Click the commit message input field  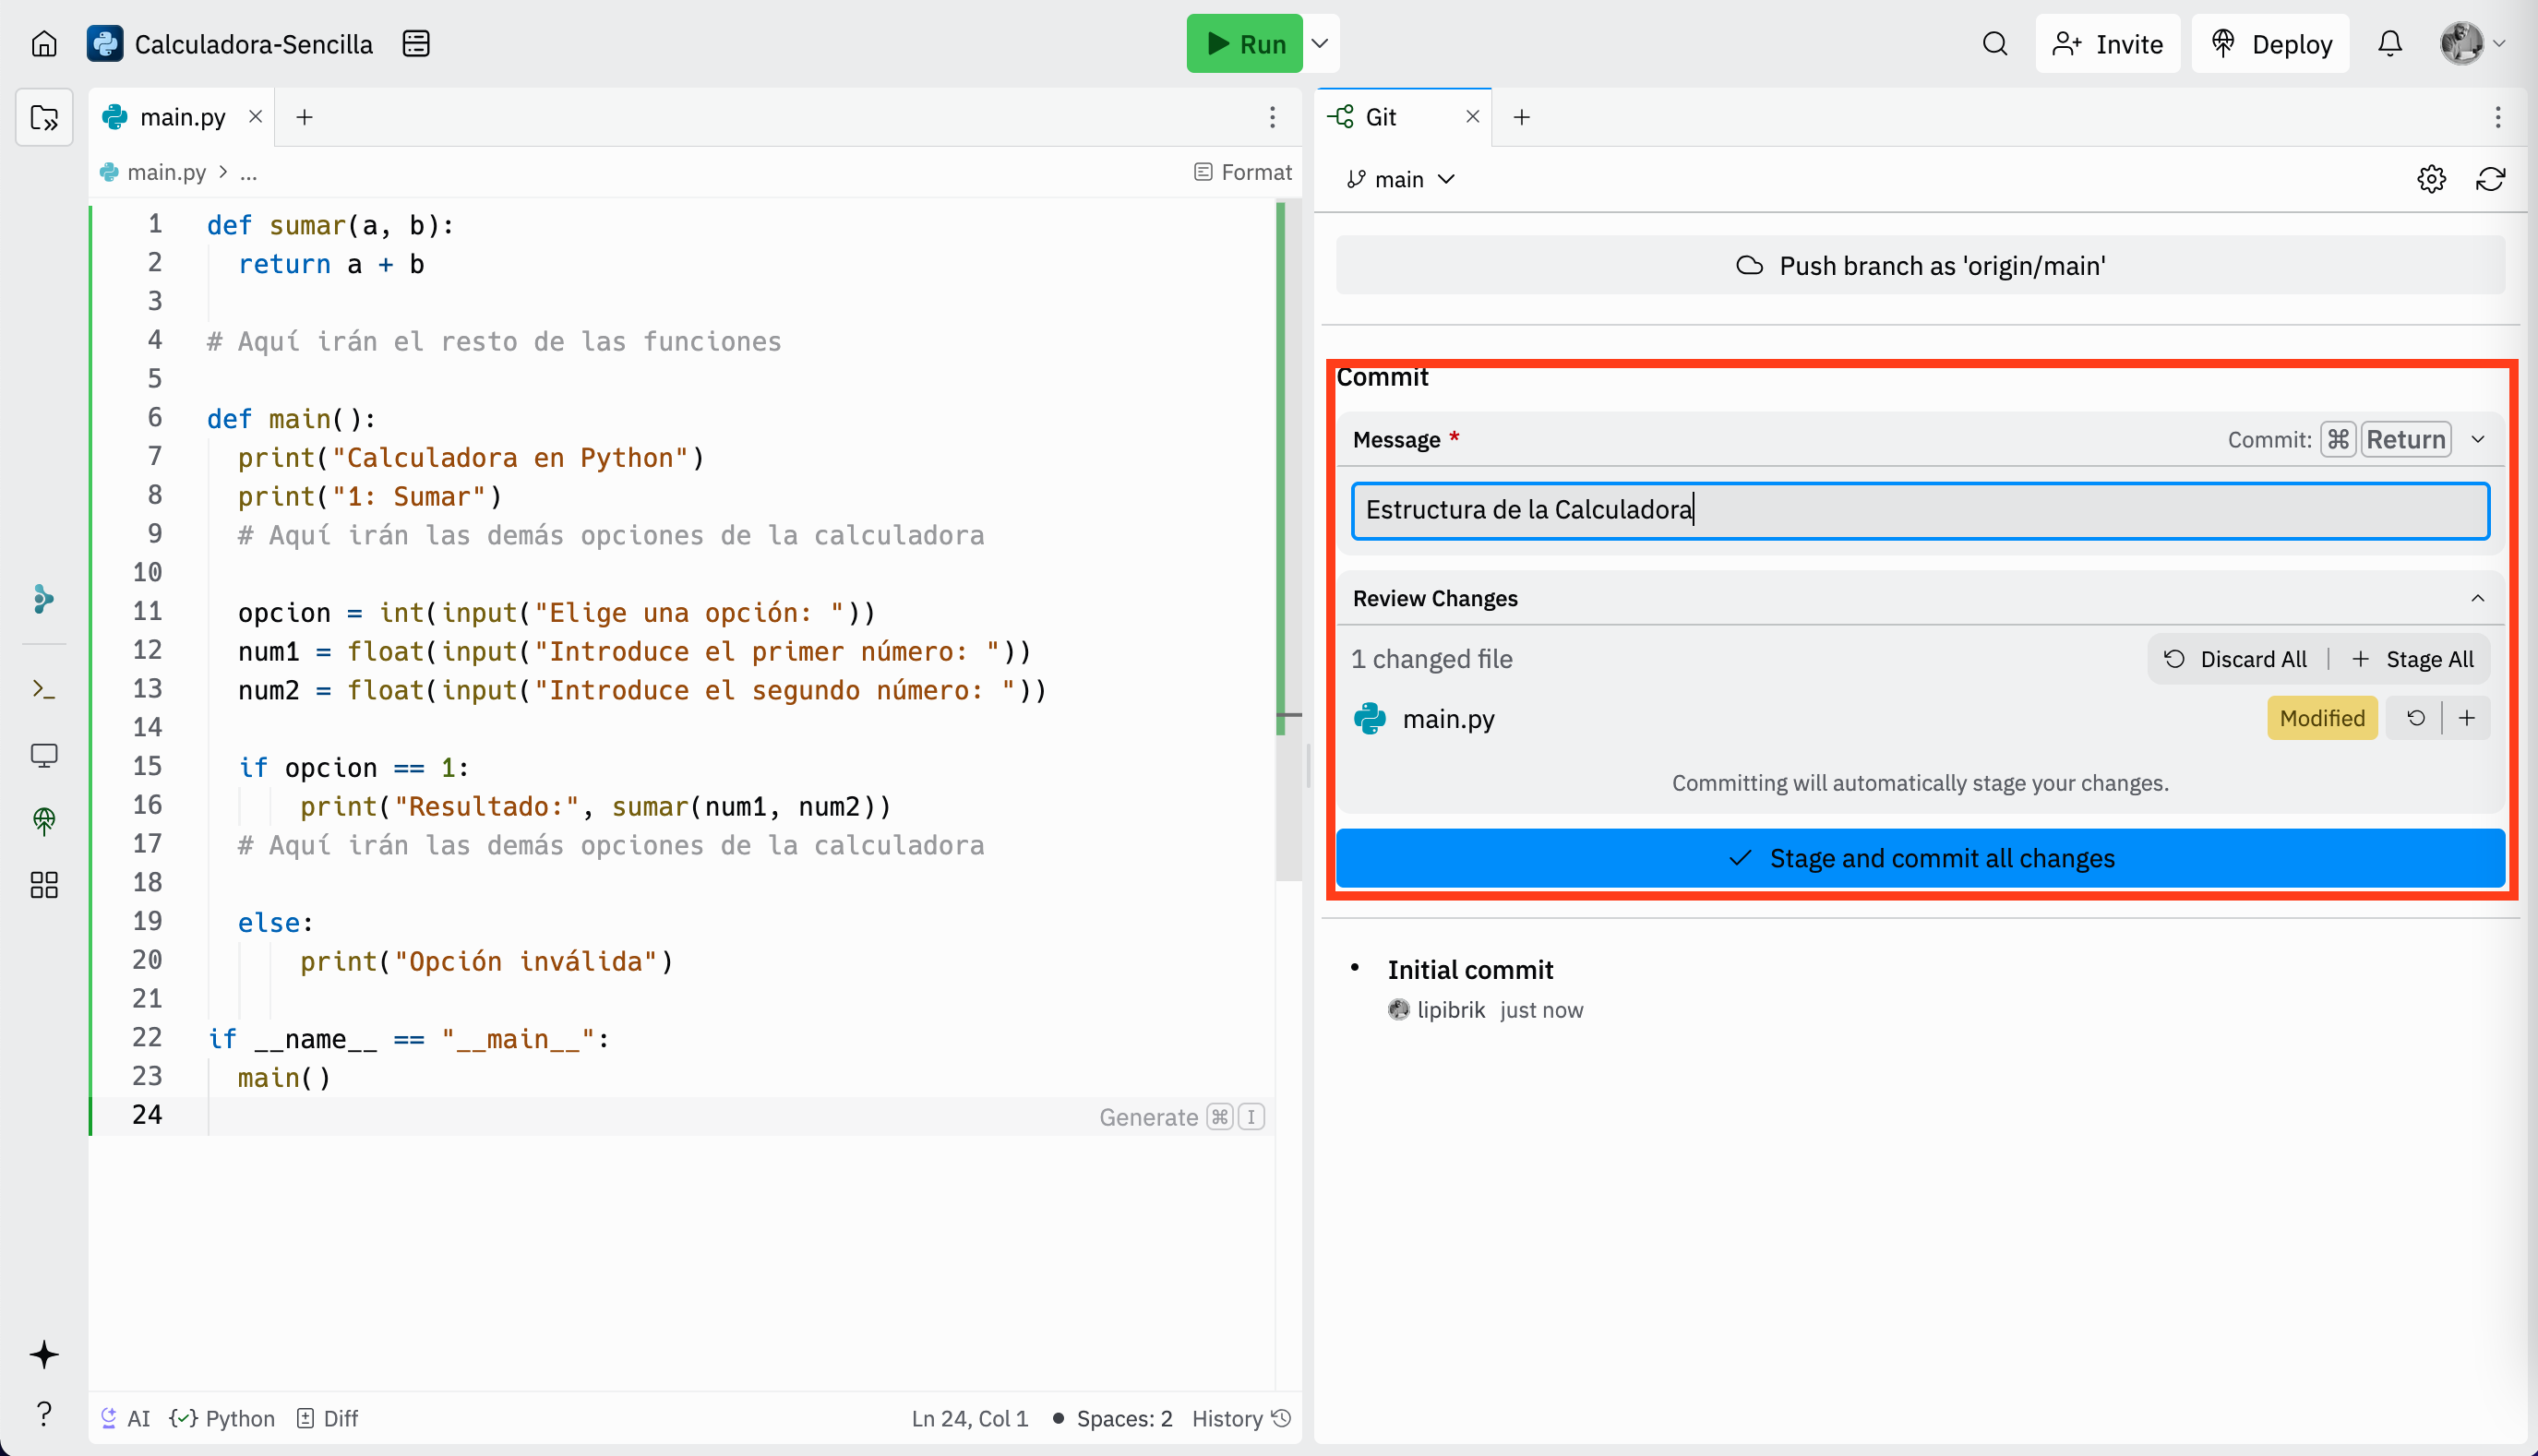coord(1920,510)
